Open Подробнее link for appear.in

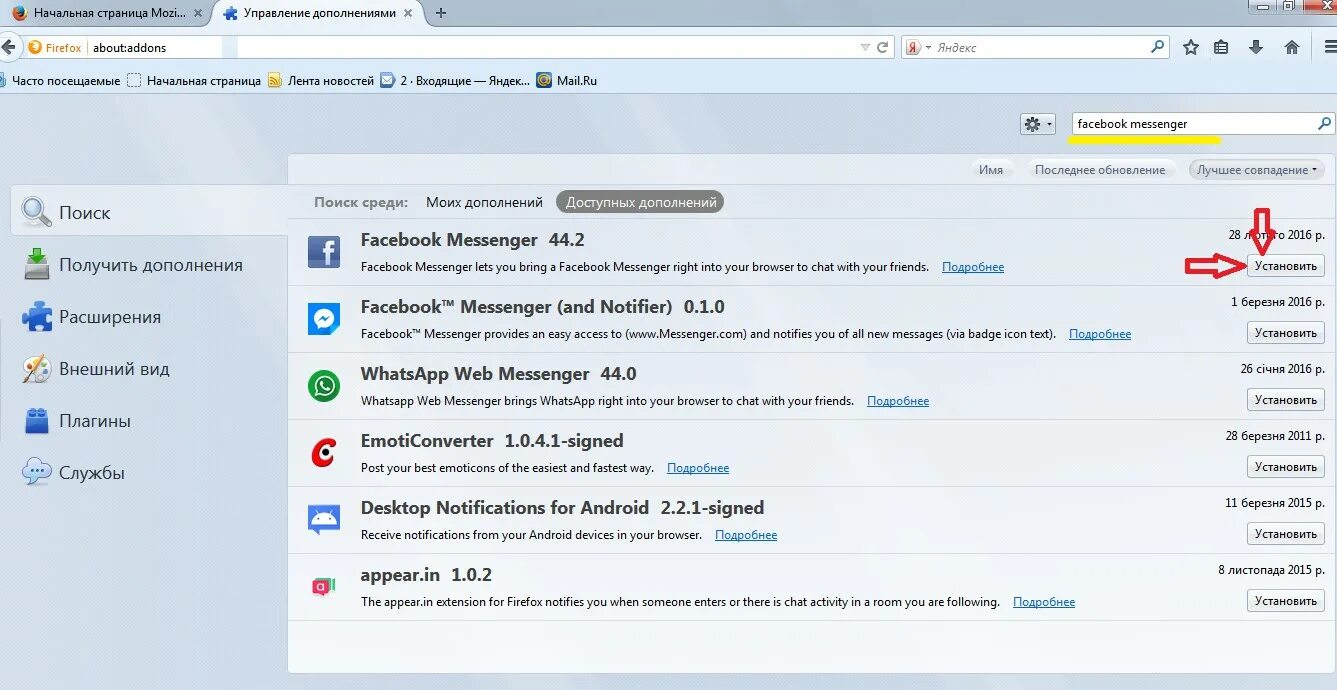click(1044, 602)
